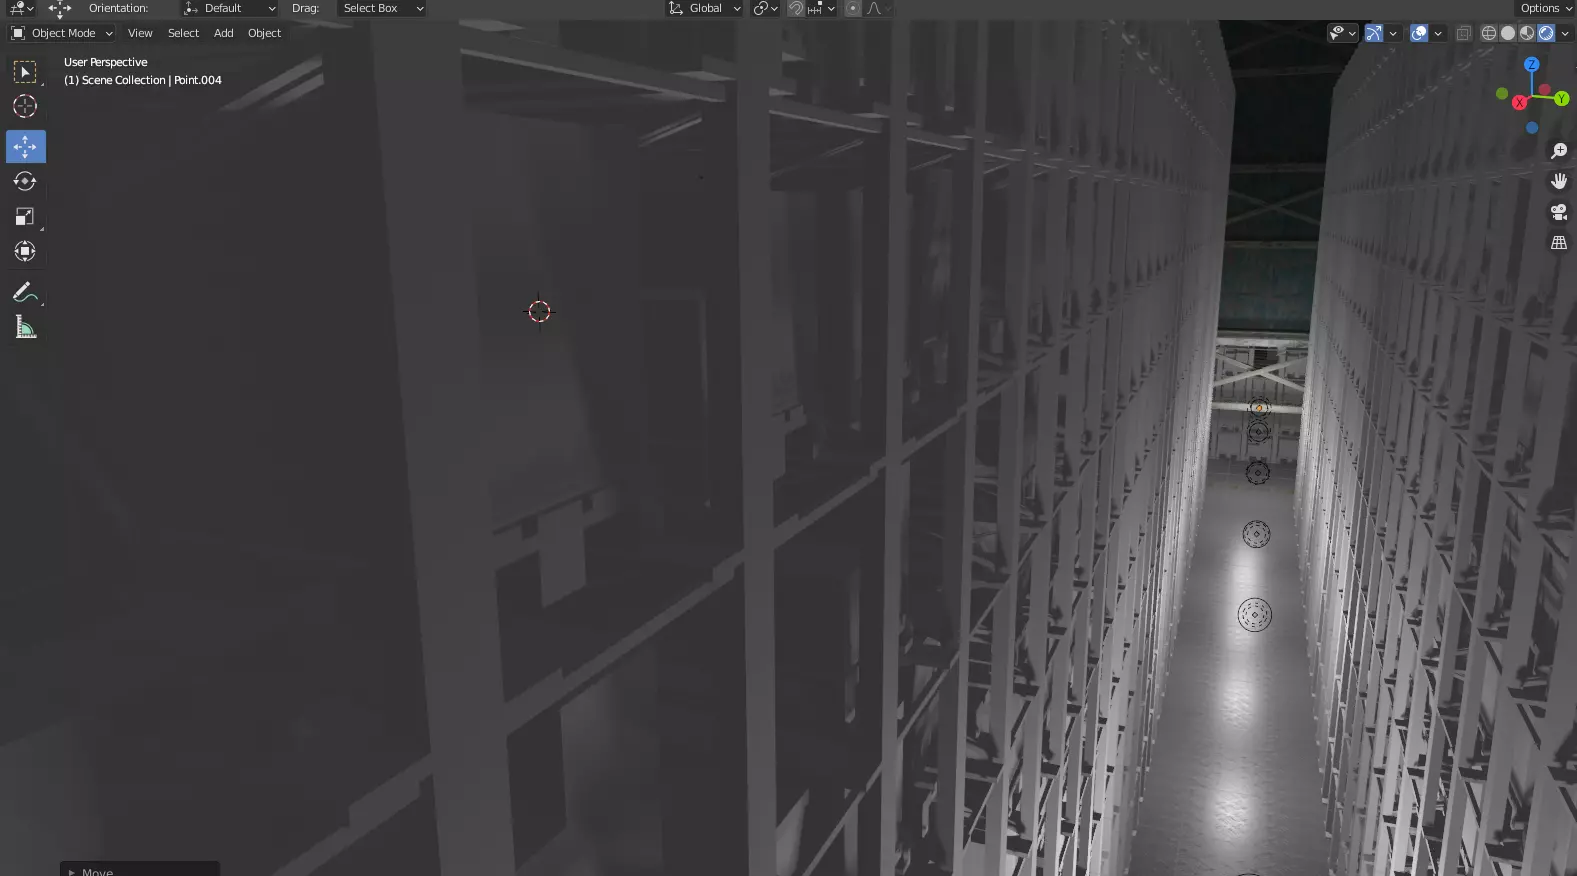This screenshot has height=876, width=1577.
Task: Open the Object Mode dropdown
Action: pos(62,33)
